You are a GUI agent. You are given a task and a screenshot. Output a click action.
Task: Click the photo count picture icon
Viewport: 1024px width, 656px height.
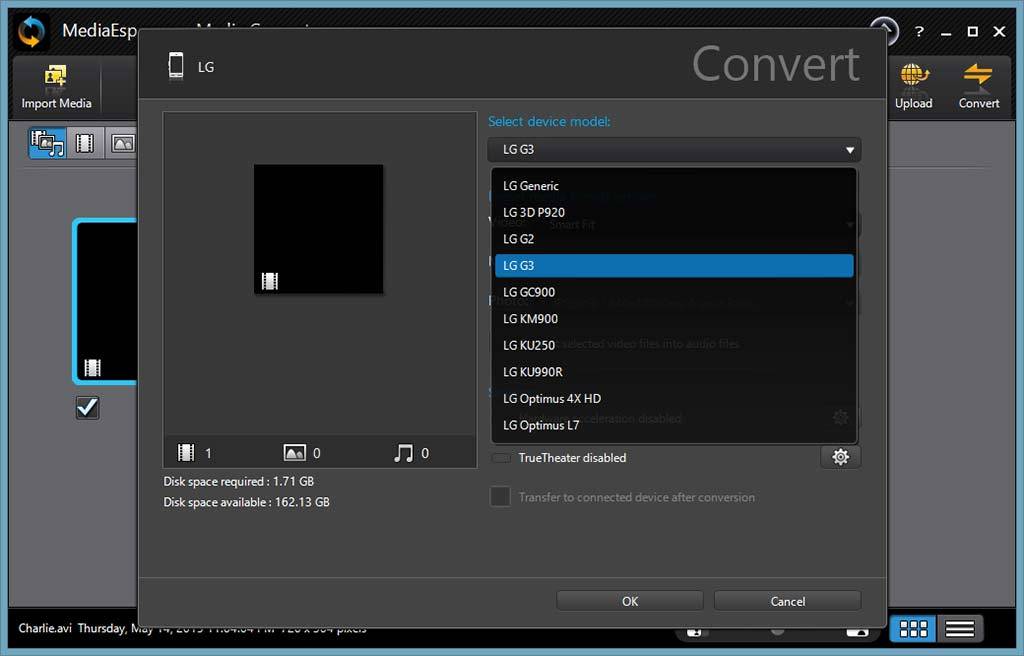[295, 452]
